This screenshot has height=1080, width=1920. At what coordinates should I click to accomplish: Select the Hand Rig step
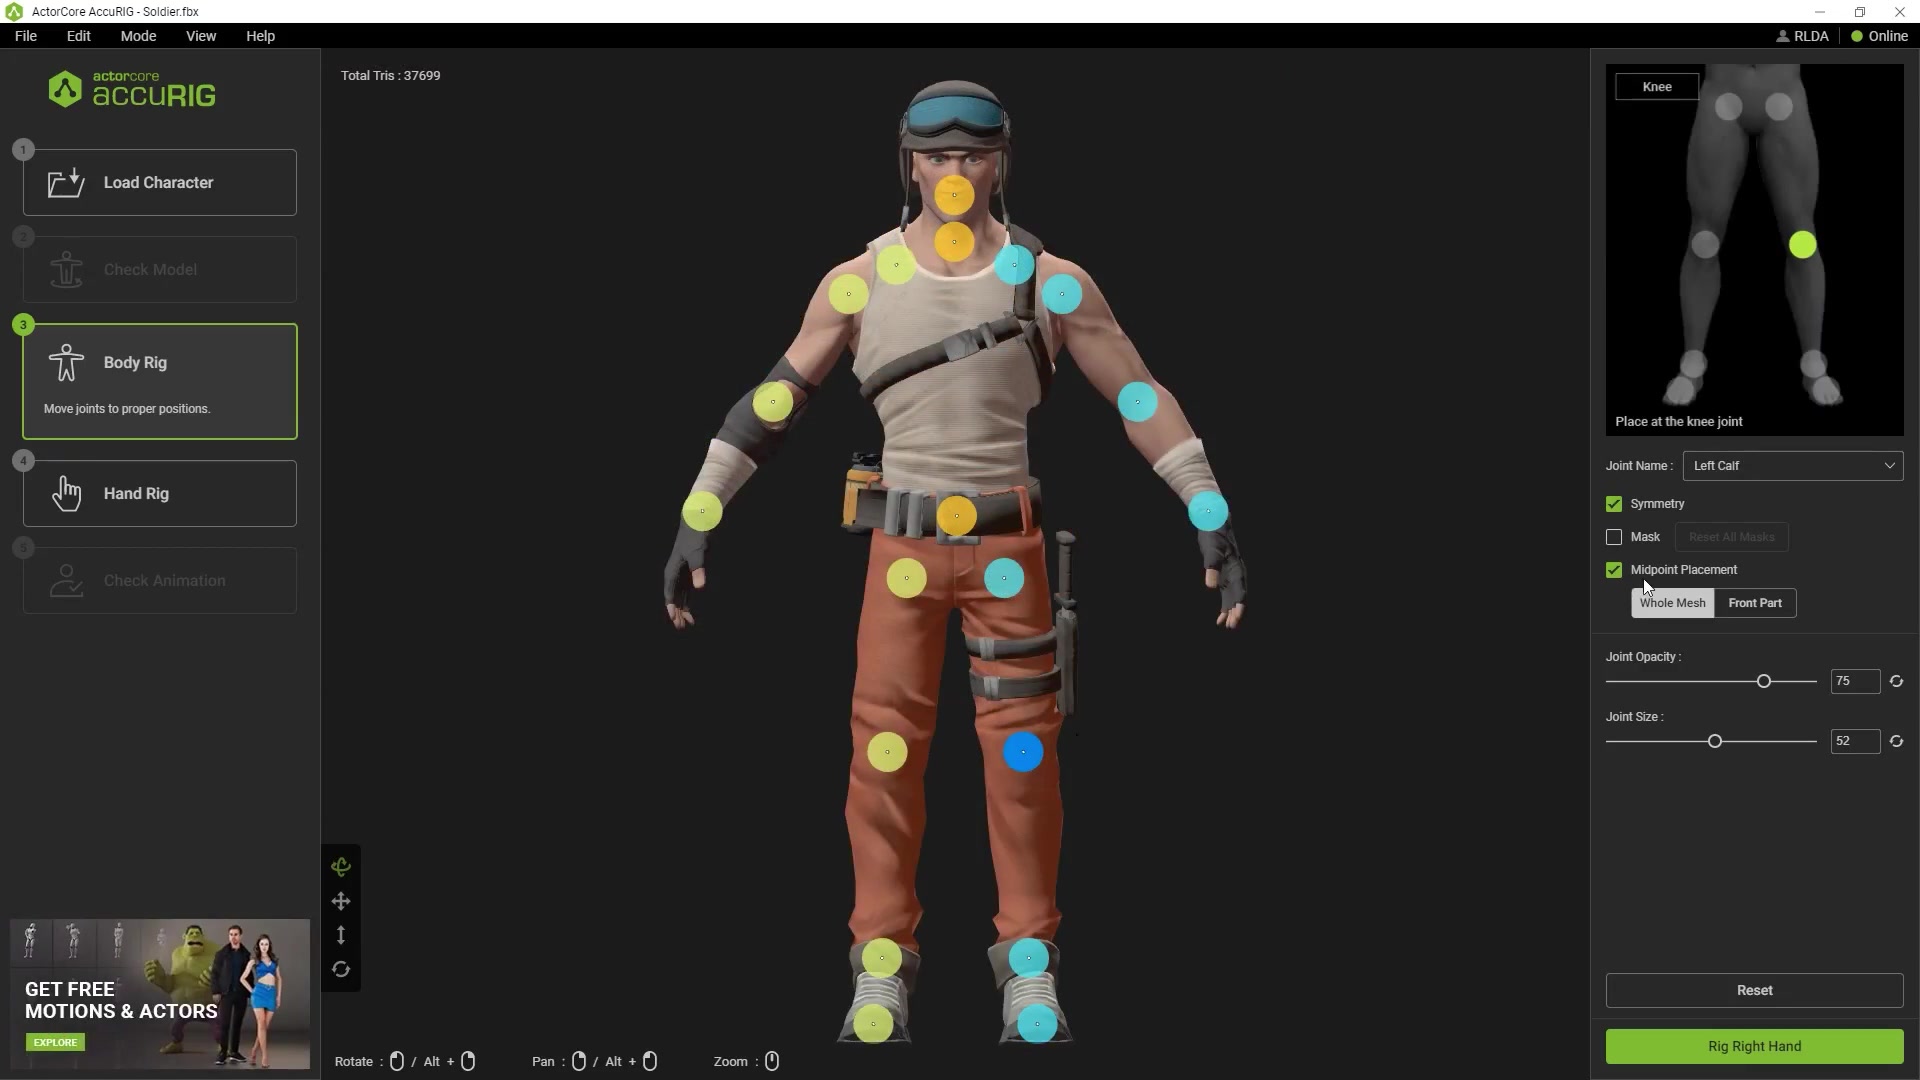pos(158,493)
